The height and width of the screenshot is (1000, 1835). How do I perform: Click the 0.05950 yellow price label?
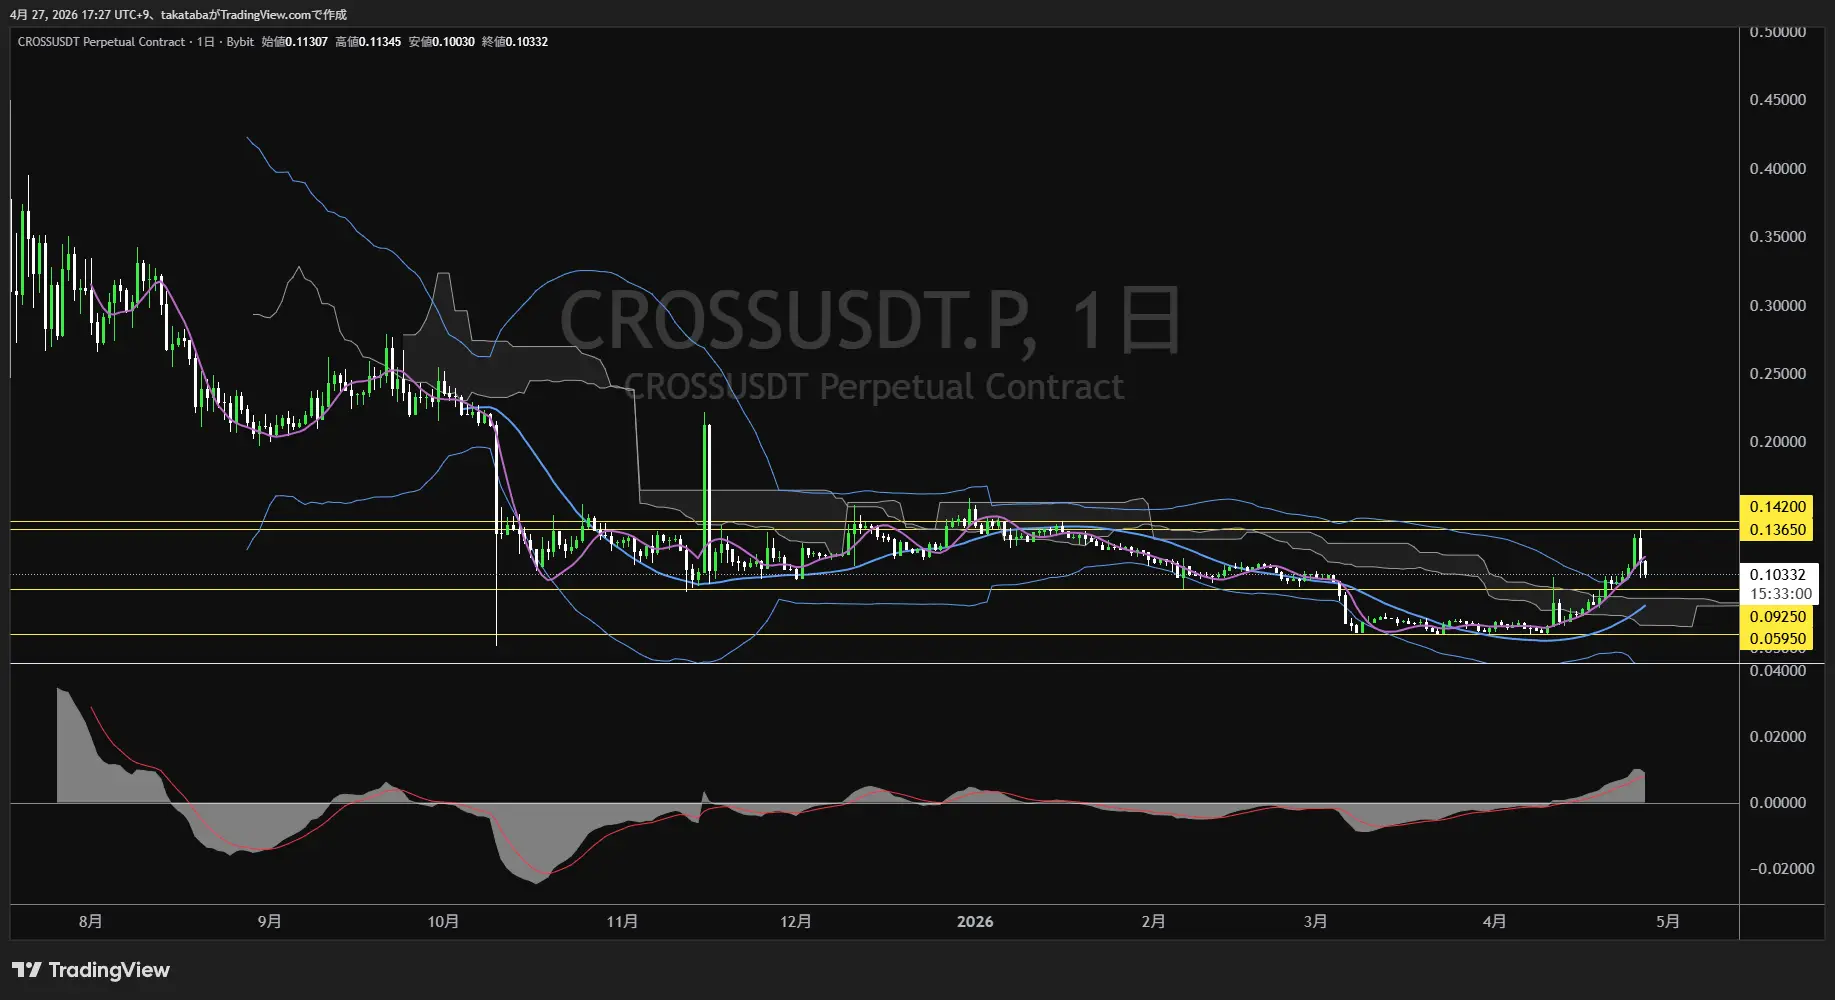click(x=1777, y=639)
